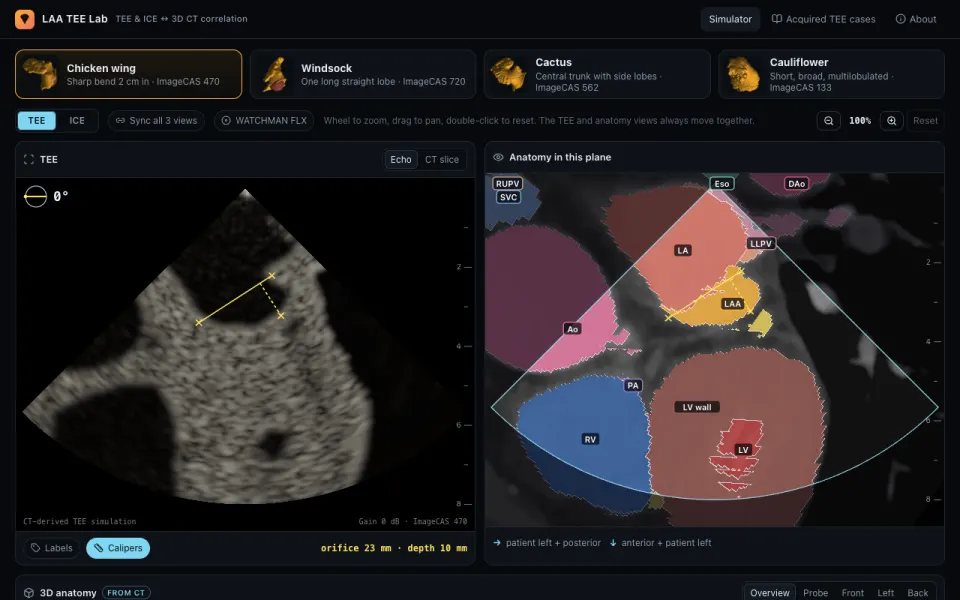
Task: Select the Back 3D view tab
Action: click(917, 593)
